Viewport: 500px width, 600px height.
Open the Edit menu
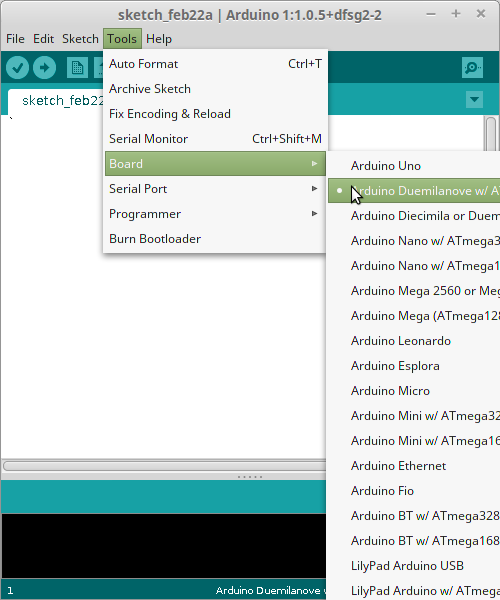(43, 39)
